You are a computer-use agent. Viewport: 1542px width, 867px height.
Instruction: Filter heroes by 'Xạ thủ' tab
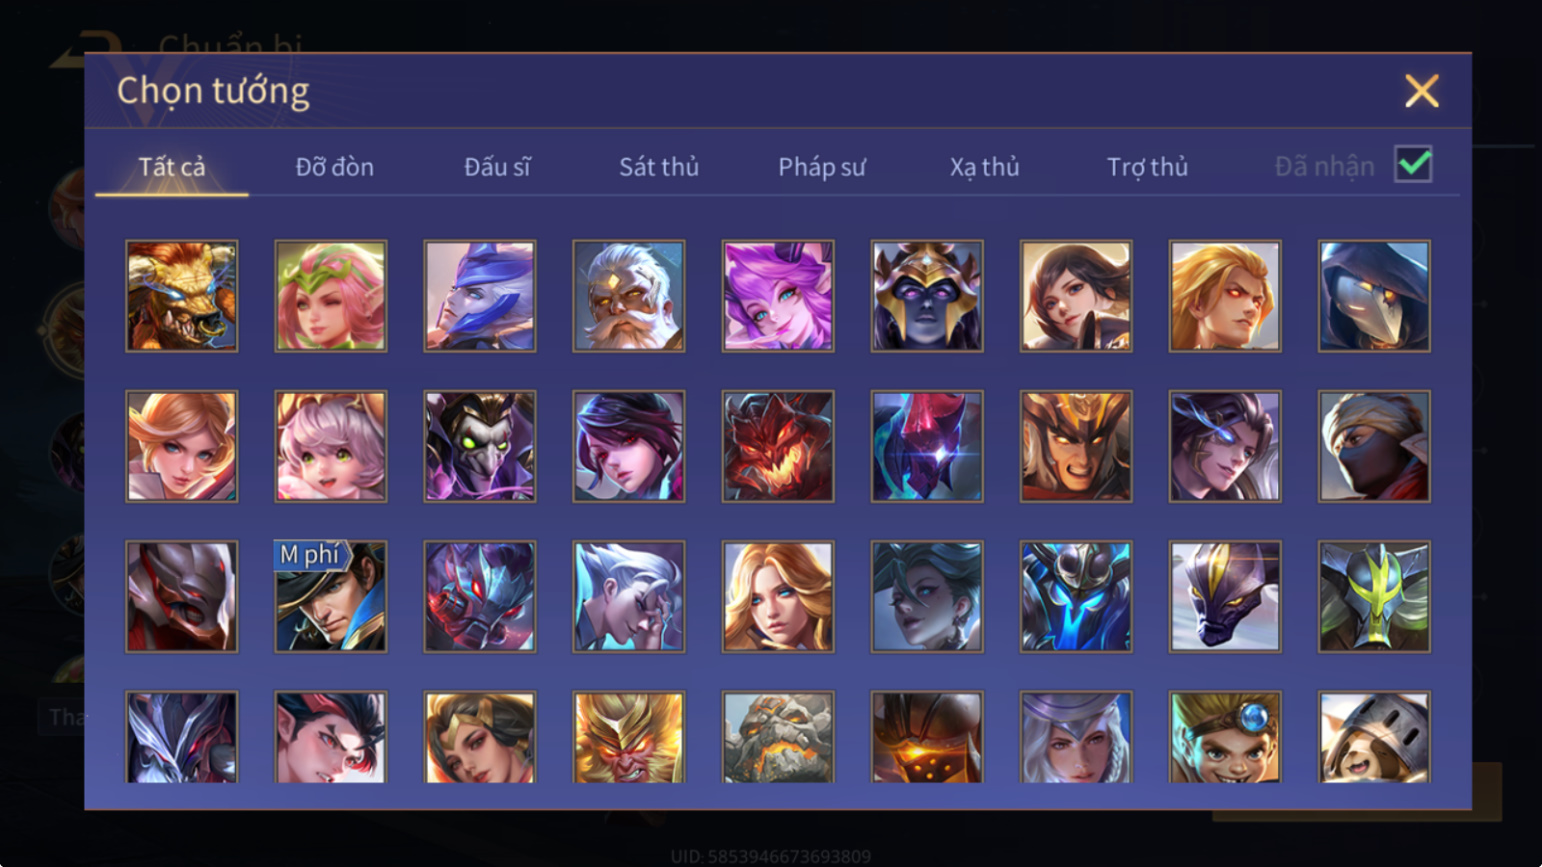pyautogui.click(x=984, y=167)
